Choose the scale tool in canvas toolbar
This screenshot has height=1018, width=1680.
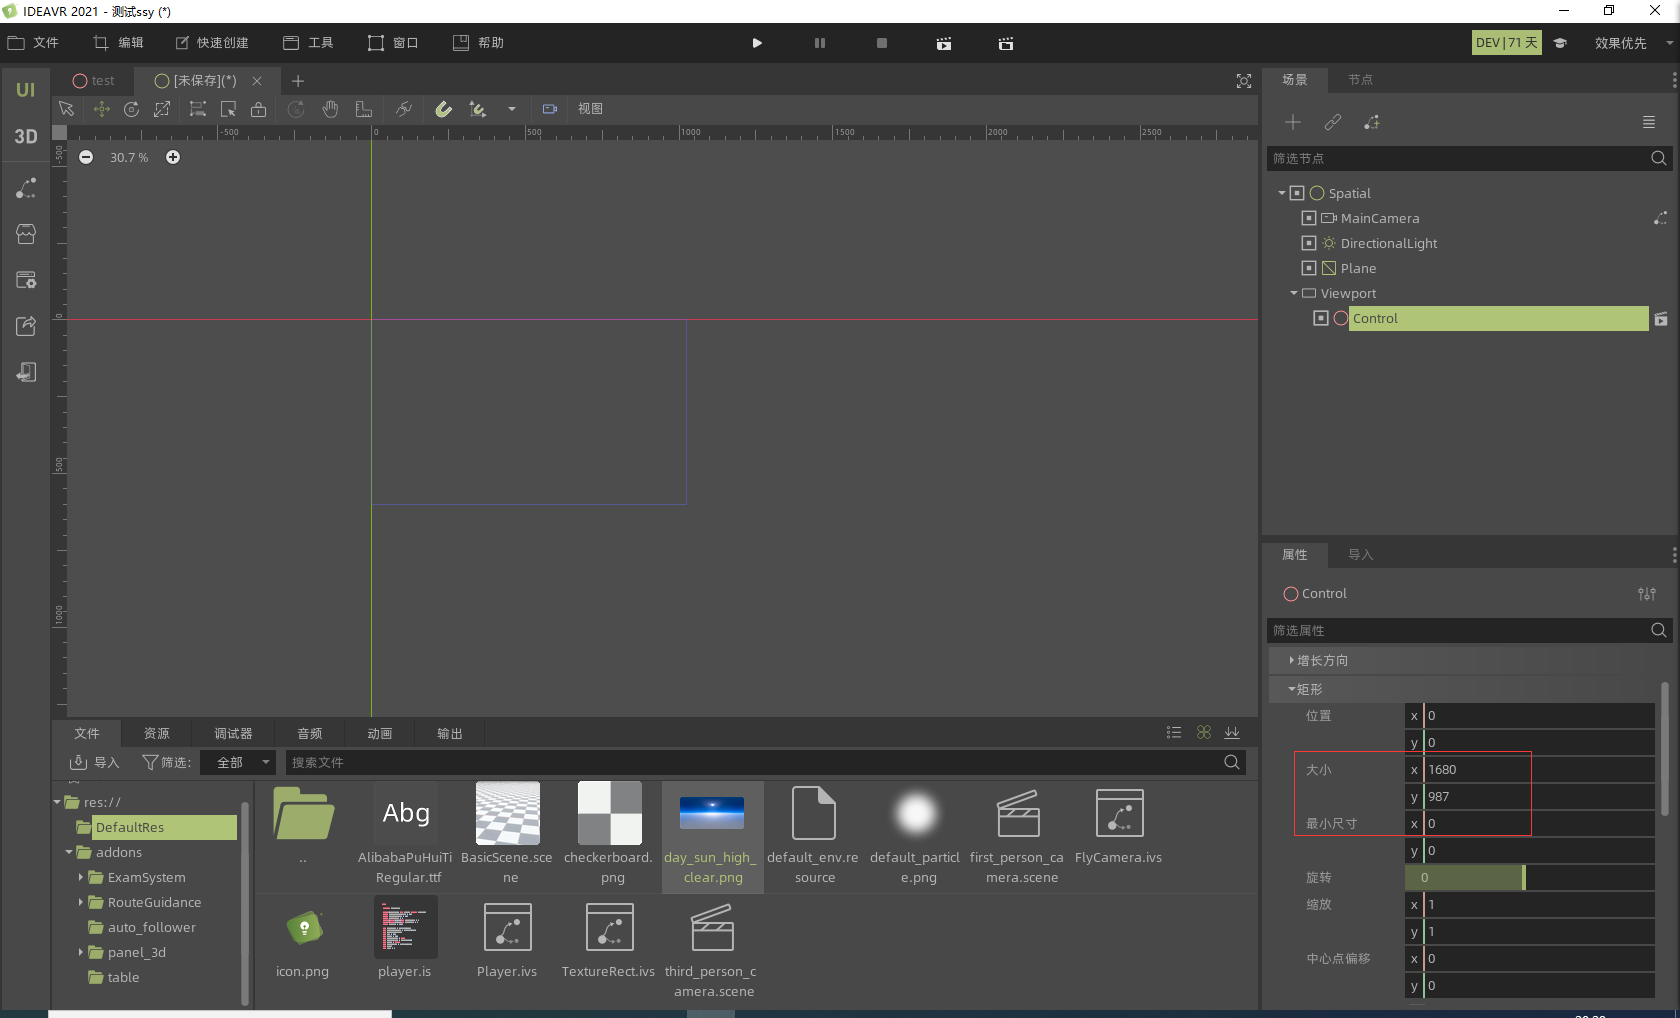[162, 109]
